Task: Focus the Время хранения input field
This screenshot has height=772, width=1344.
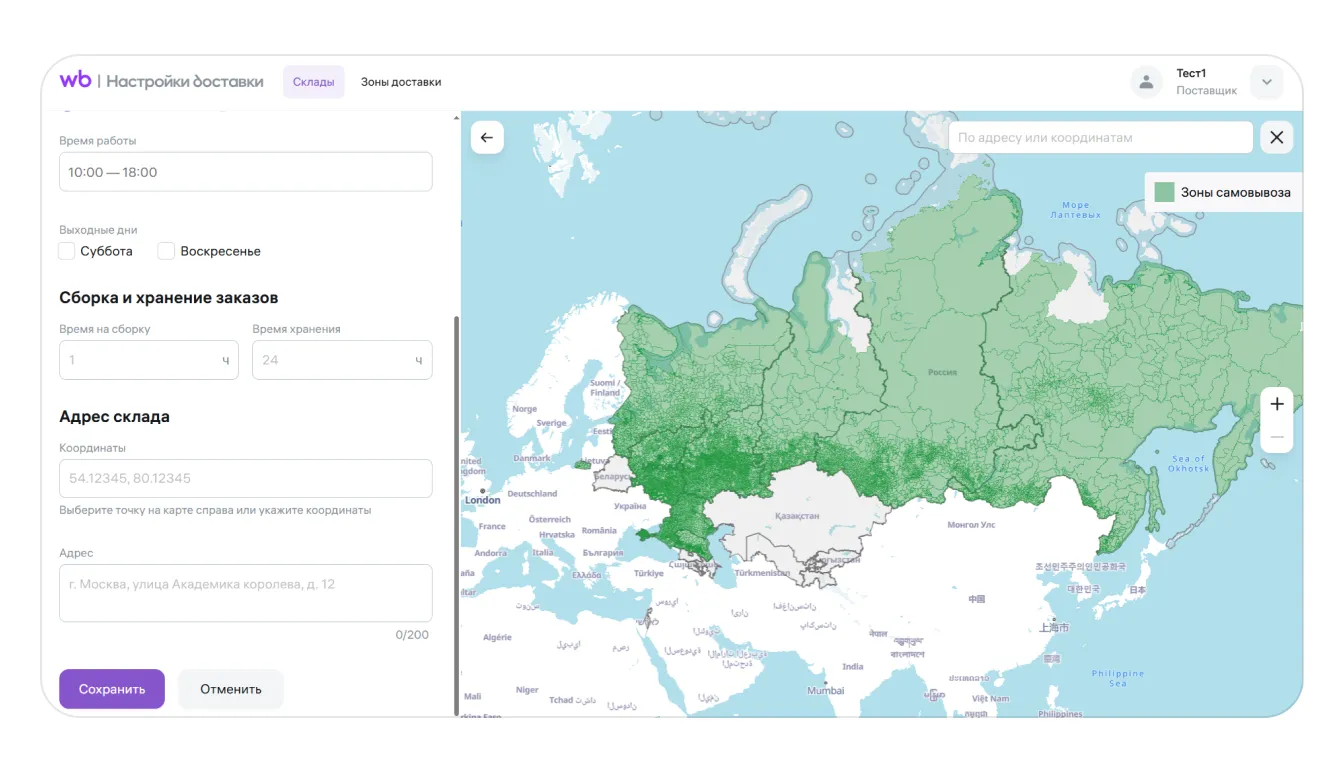Action: click(x=334, y=360)
